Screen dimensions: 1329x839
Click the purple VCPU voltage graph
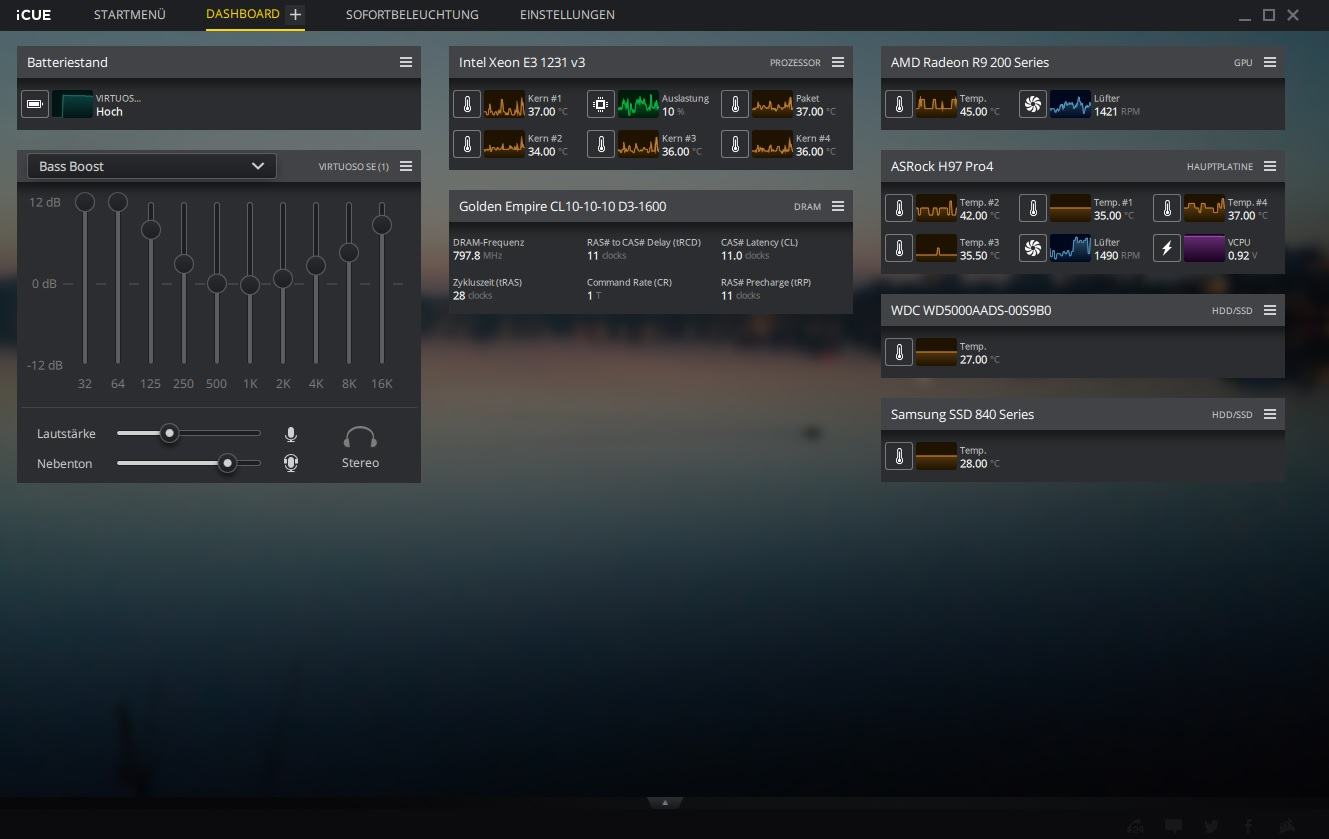tap(1204, 248)
